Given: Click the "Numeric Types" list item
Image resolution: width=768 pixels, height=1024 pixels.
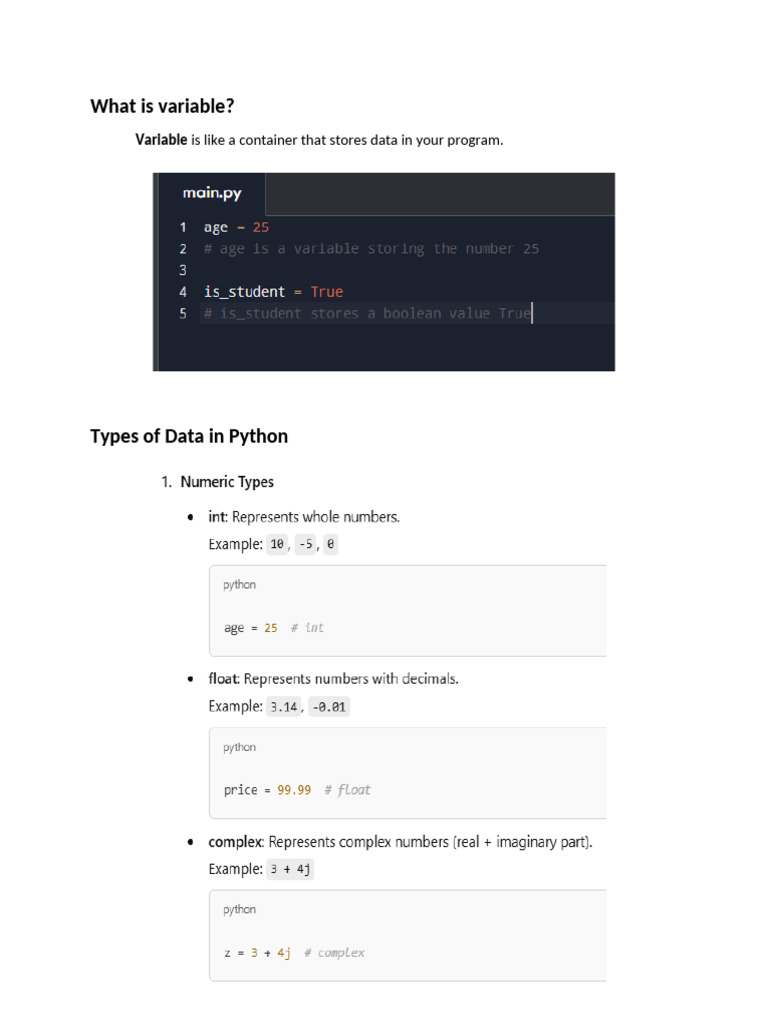Looking at the screenshot, I should [x=227, y=482].
